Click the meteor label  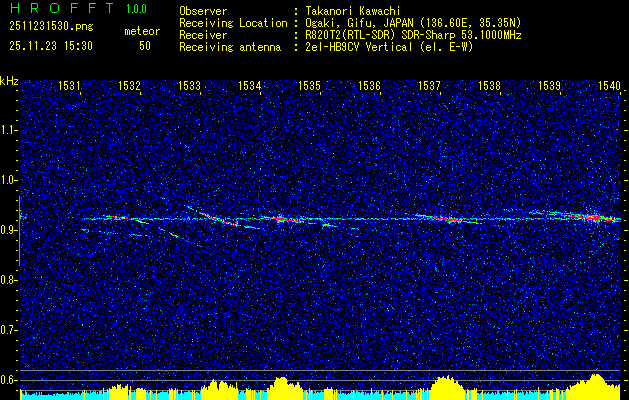(142, 31)
